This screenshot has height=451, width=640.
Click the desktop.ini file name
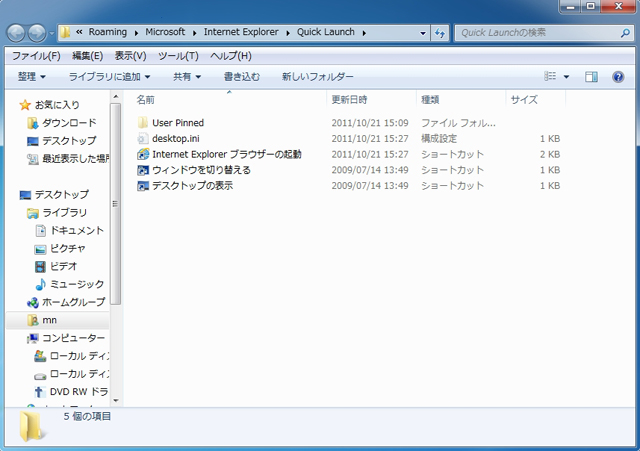point(176,139)
